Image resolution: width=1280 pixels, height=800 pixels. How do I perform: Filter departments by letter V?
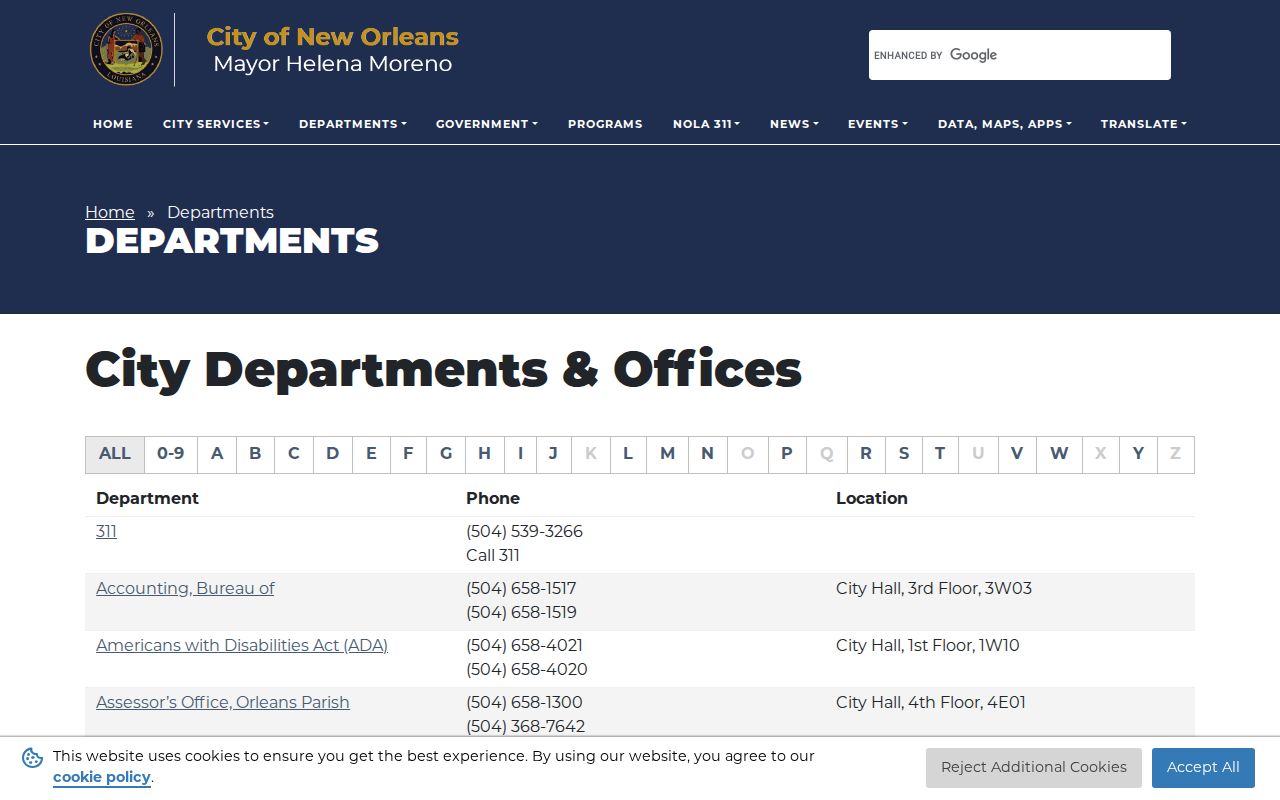click(1017, 454)
